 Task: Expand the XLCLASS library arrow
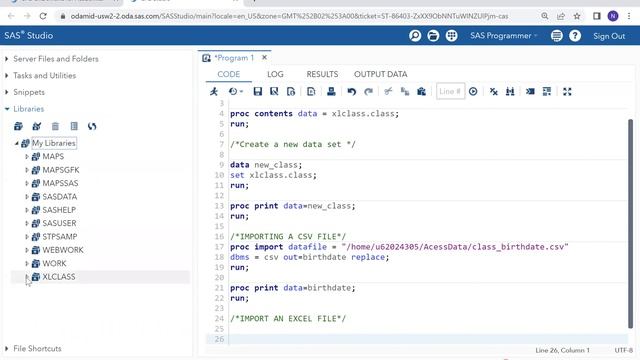pyautogui.click(x=27, y=277)
